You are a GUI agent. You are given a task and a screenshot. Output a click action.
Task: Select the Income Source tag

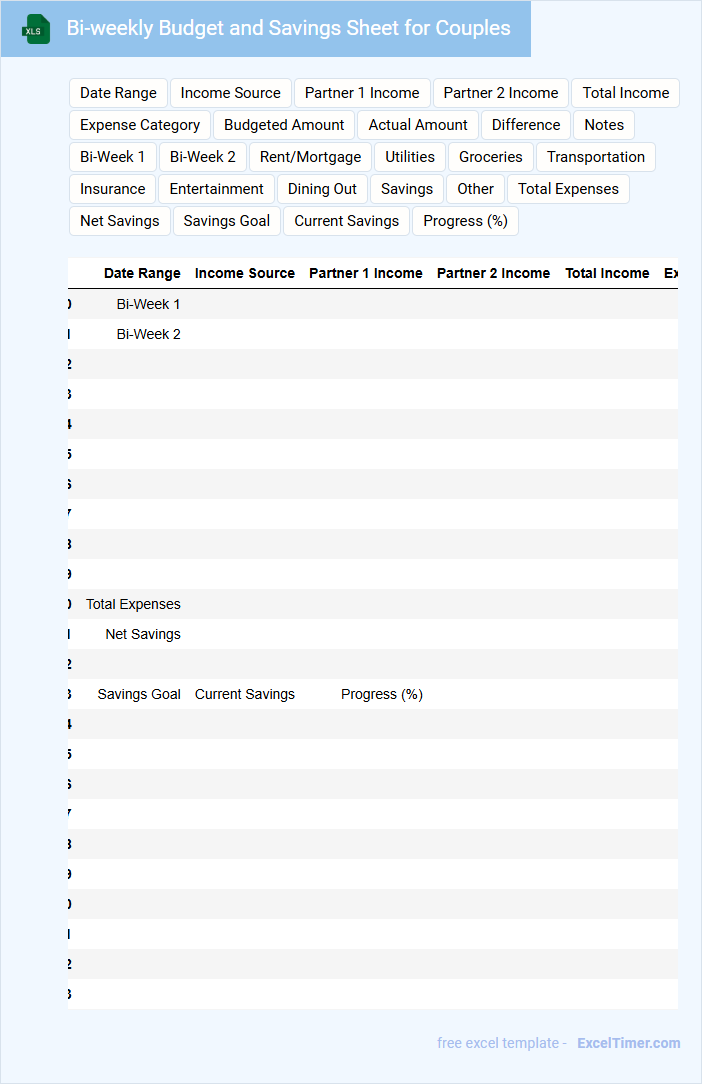click(230, 93)
